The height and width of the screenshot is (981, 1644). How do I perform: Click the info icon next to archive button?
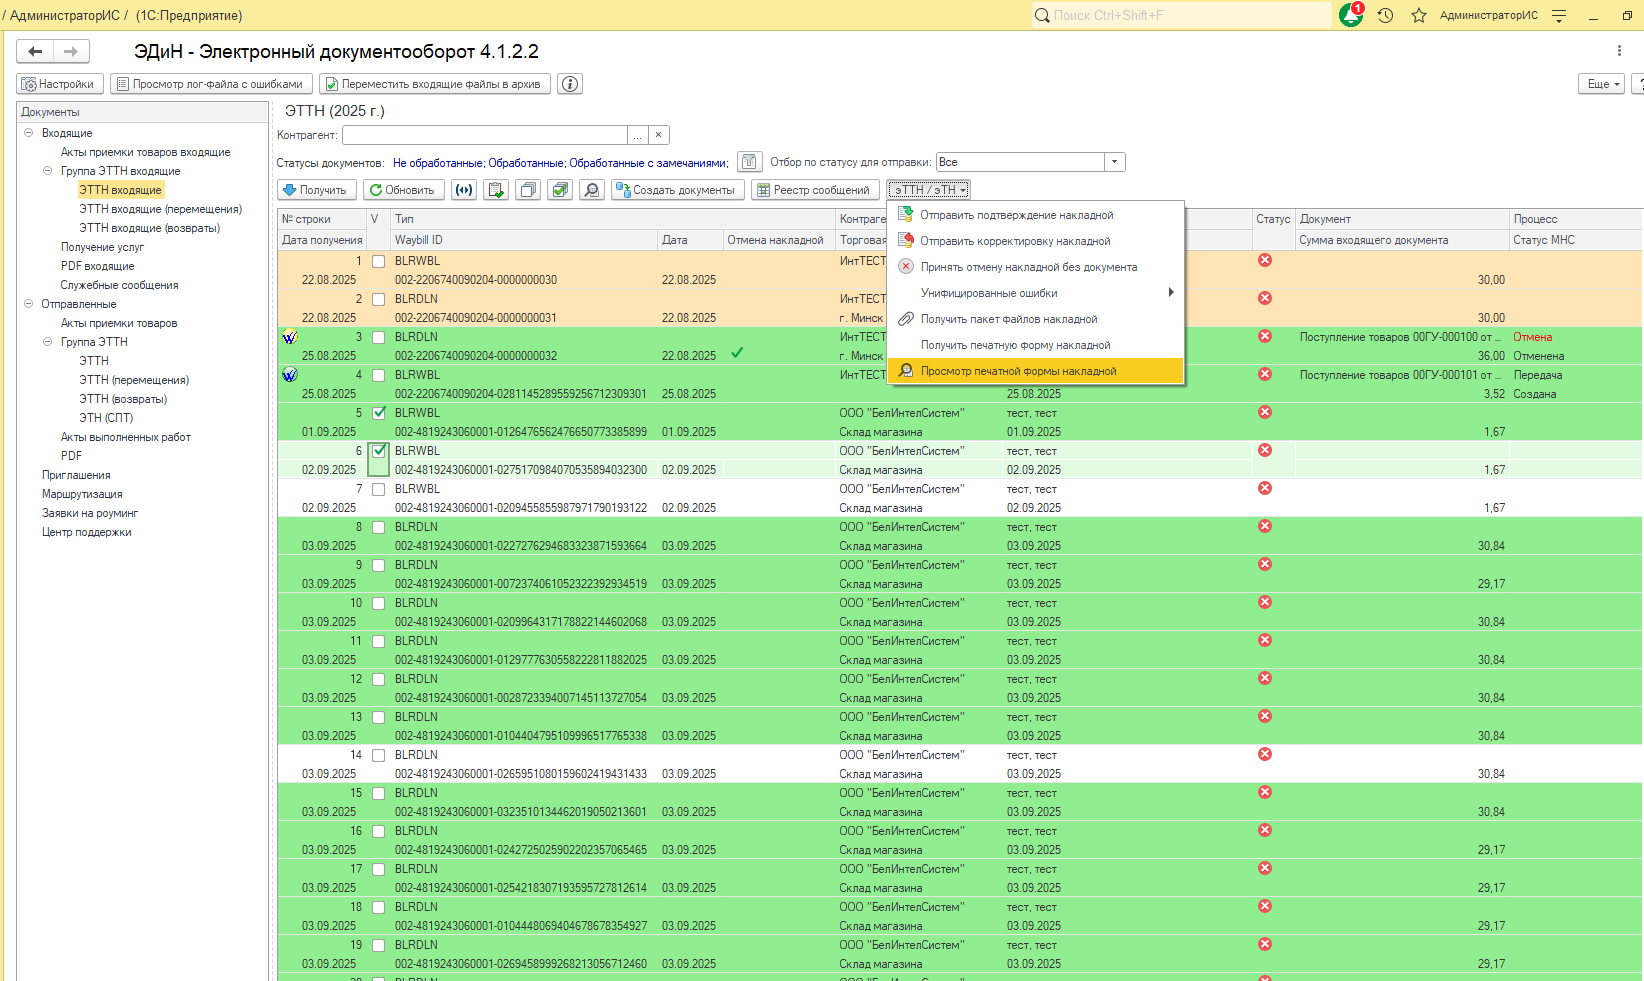tap(570, 84)
